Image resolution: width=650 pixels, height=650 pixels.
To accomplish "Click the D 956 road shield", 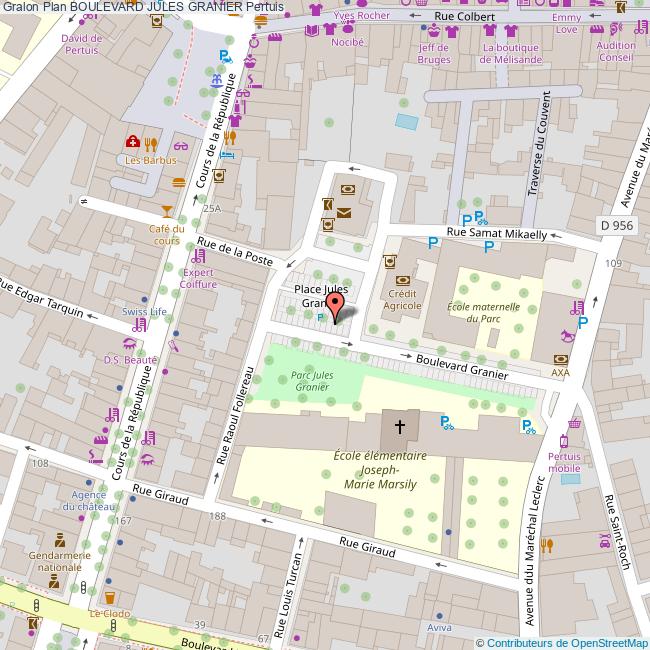I will tap(617, 226).
